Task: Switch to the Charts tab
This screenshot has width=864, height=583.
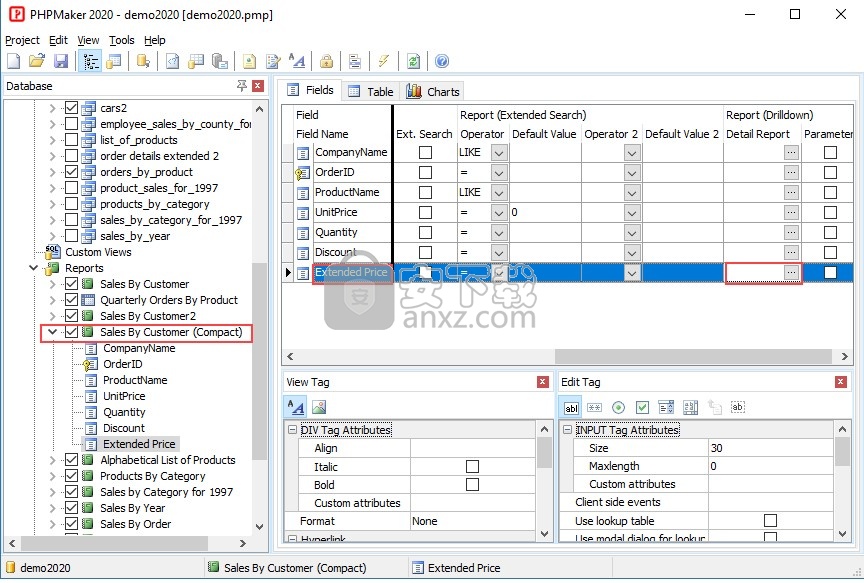Action: click(433, 91)
